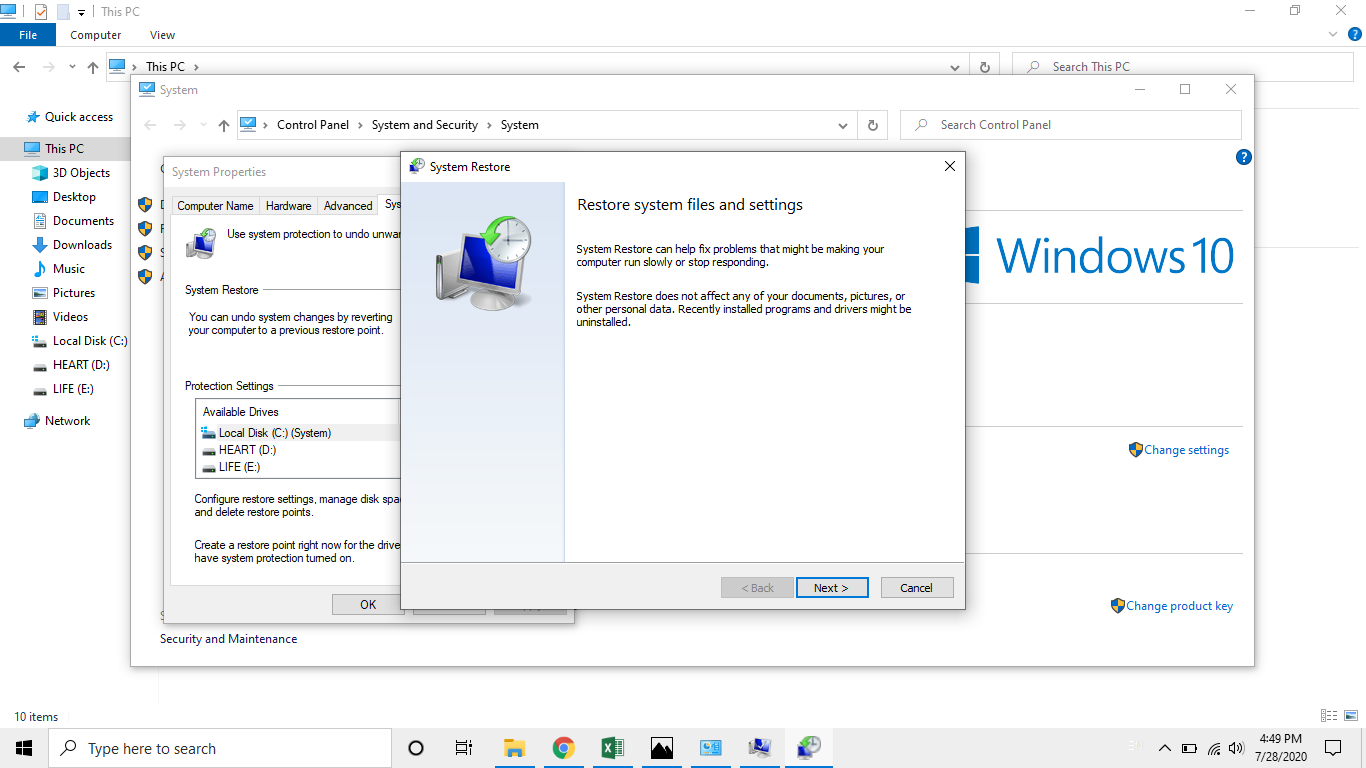Select HEART (D:) drive icon in sidebar
The width and height of the screenshot is (1366, 768).
(x=40, y=365)
